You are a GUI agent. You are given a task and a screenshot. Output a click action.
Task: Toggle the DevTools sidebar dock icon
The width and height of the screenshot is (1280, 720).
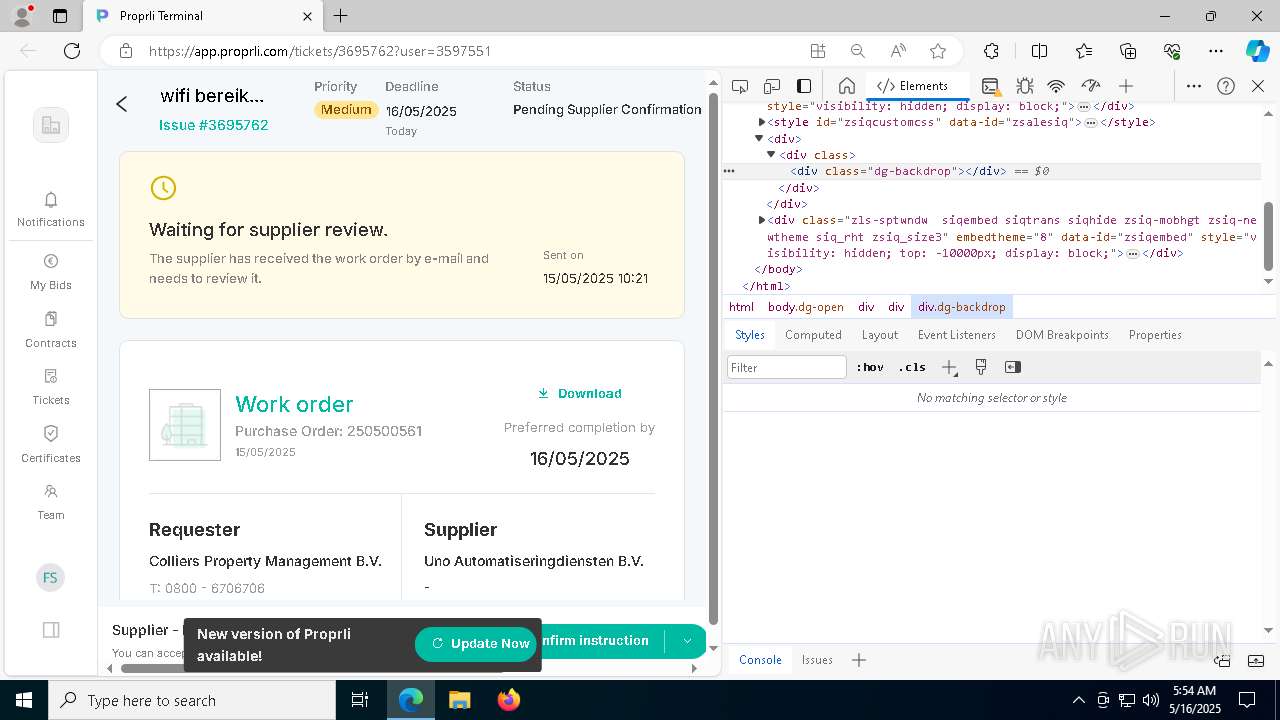[804, 86]
